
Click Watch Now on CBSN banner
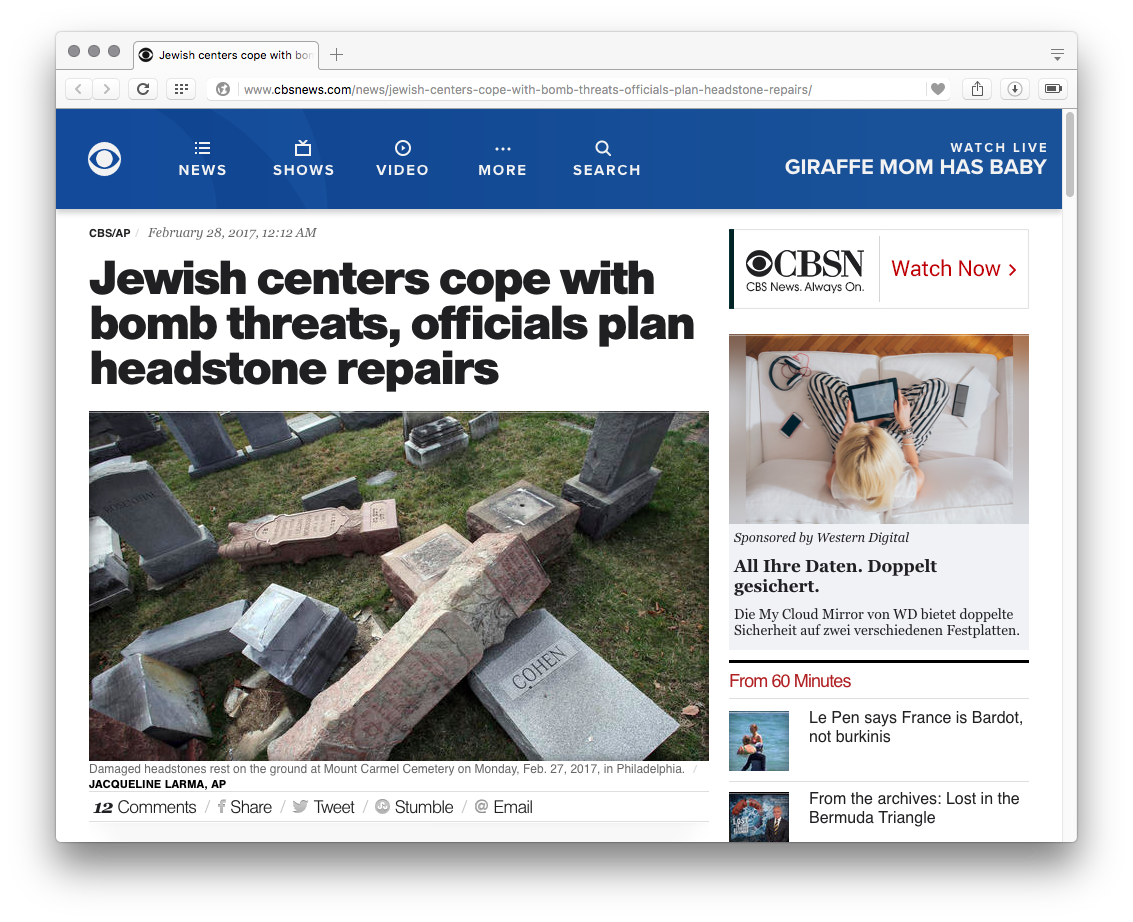[954, 269]
